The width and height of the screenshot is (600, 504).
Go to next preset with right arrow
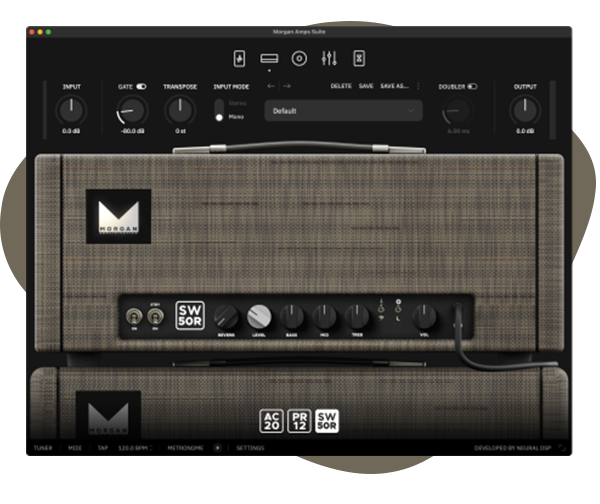tap(287, 86)
